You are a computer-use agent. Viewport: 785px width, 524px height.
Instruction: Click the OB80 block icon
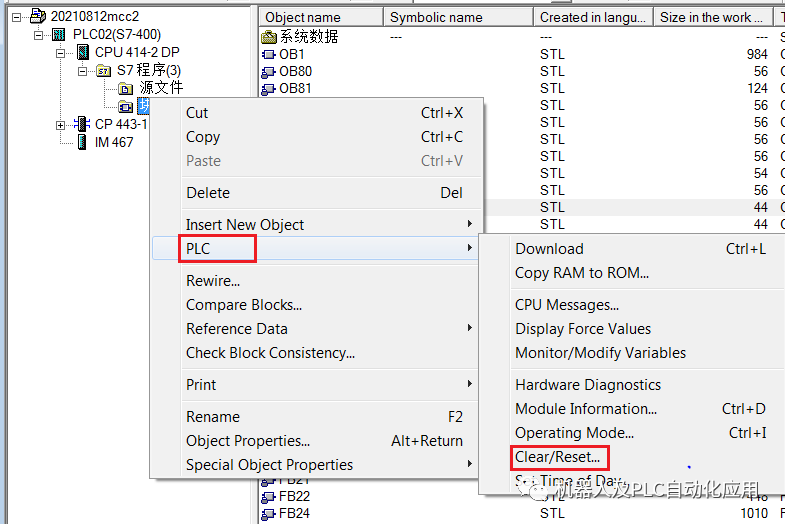(x=268, y=72)
